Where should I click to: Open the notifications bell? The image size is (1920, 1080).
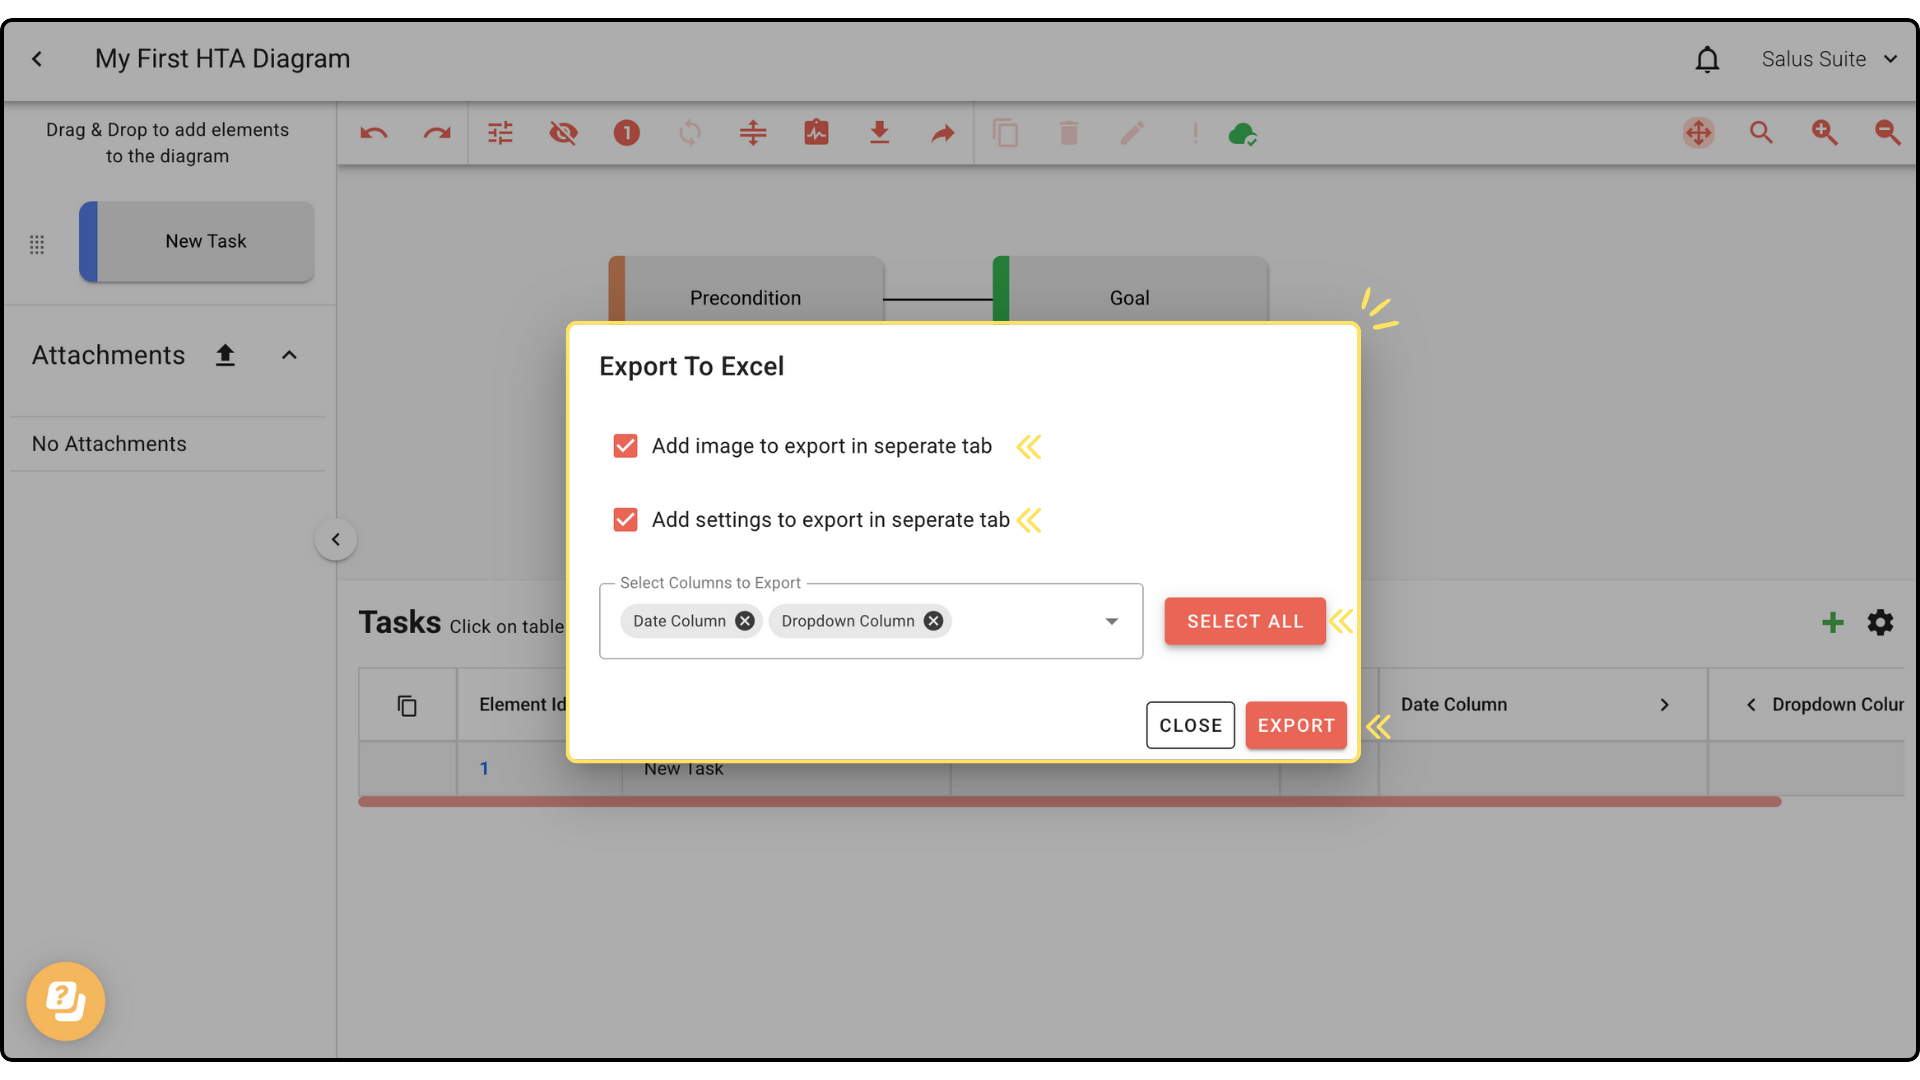[x=1707, y=60]
